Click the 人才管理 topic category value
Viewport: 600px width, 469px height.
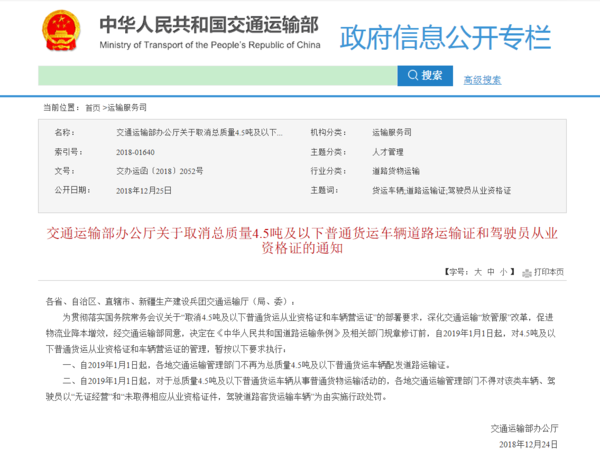(387, 151)
